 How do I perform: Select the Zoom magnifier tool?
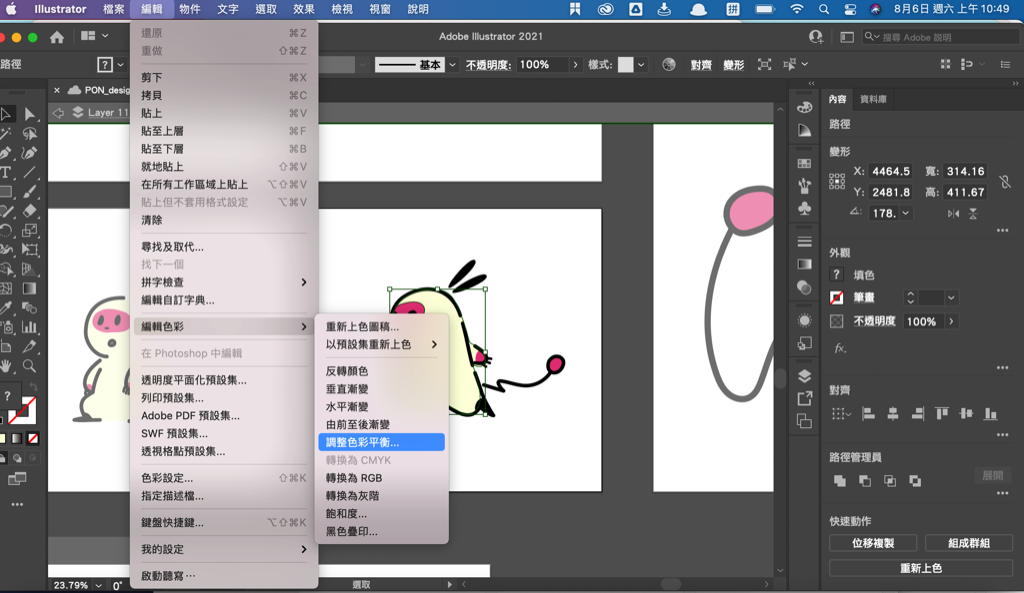(29, 366)
